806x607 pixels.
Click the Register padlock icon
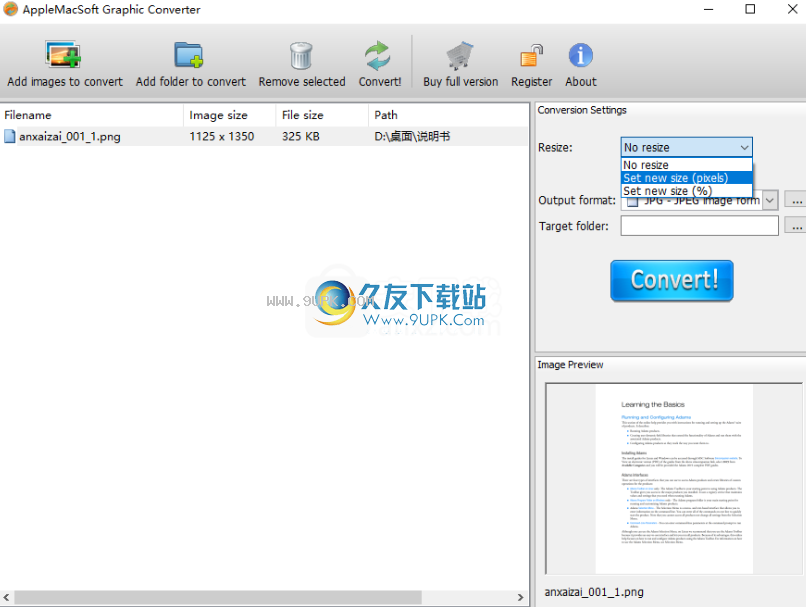[x=531, y=56]
